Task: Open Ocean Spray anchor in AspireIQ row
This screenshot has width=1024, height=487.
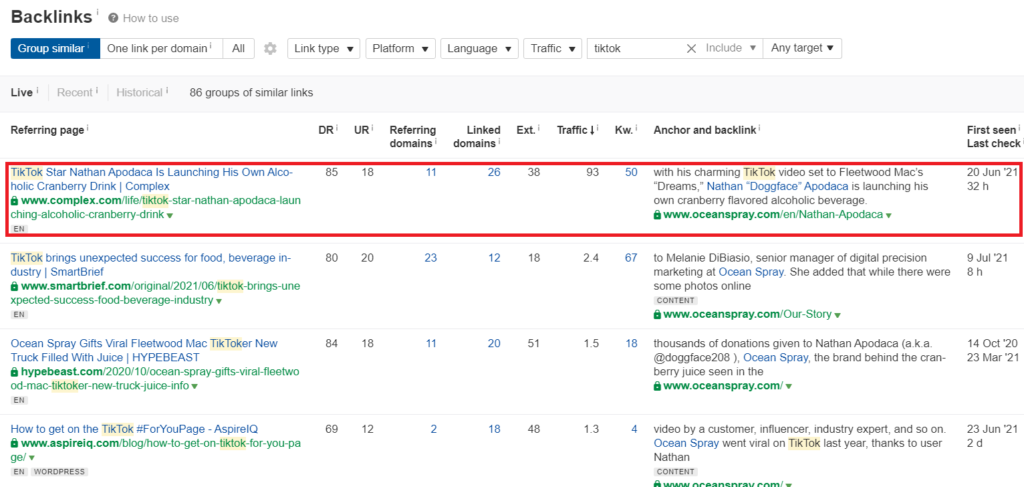Action: point(686,443)
